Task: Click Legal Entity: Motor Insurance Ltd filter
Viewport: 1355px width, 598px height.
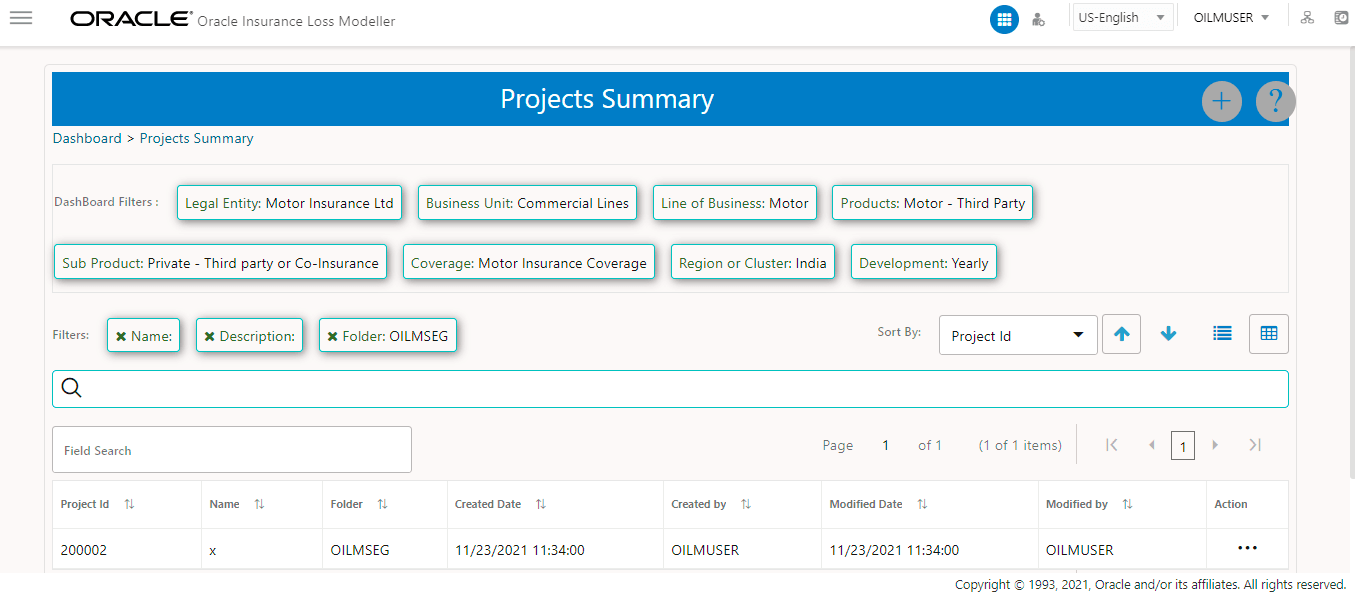Action: coord(289,203)
